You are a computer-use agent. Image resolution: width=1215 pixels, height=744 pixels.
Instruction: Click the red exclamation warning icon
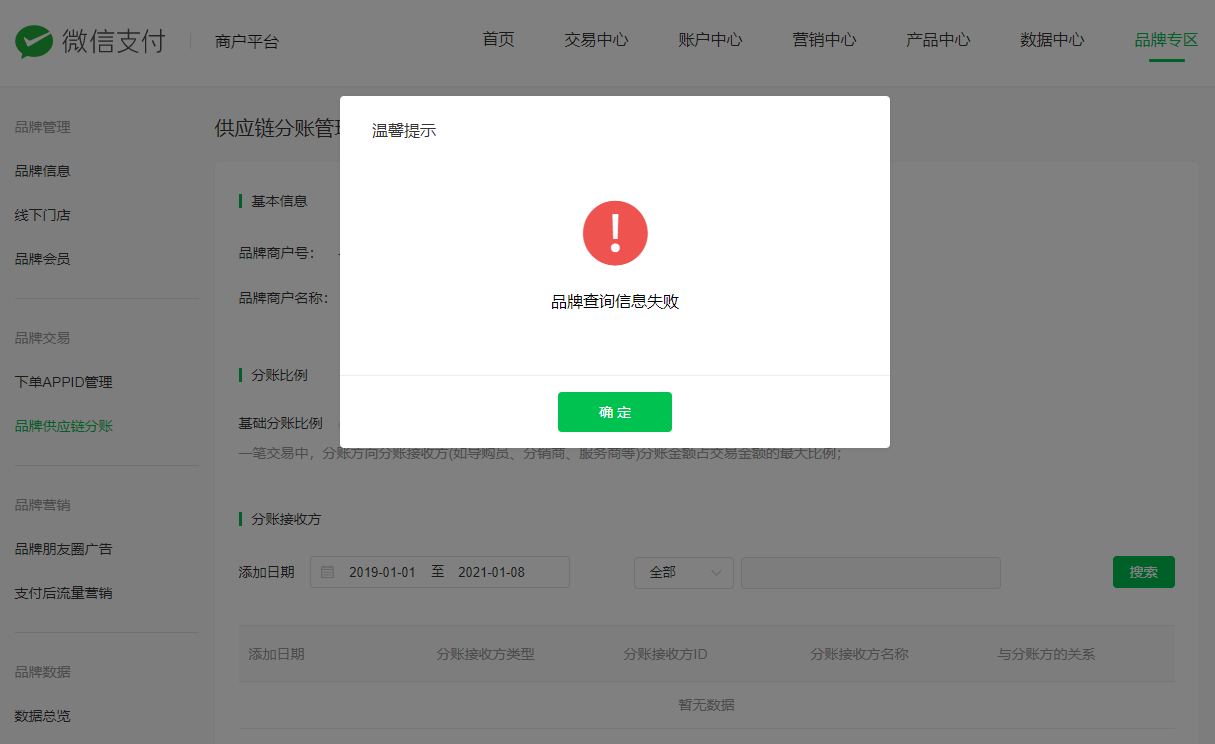pos(615,233)
